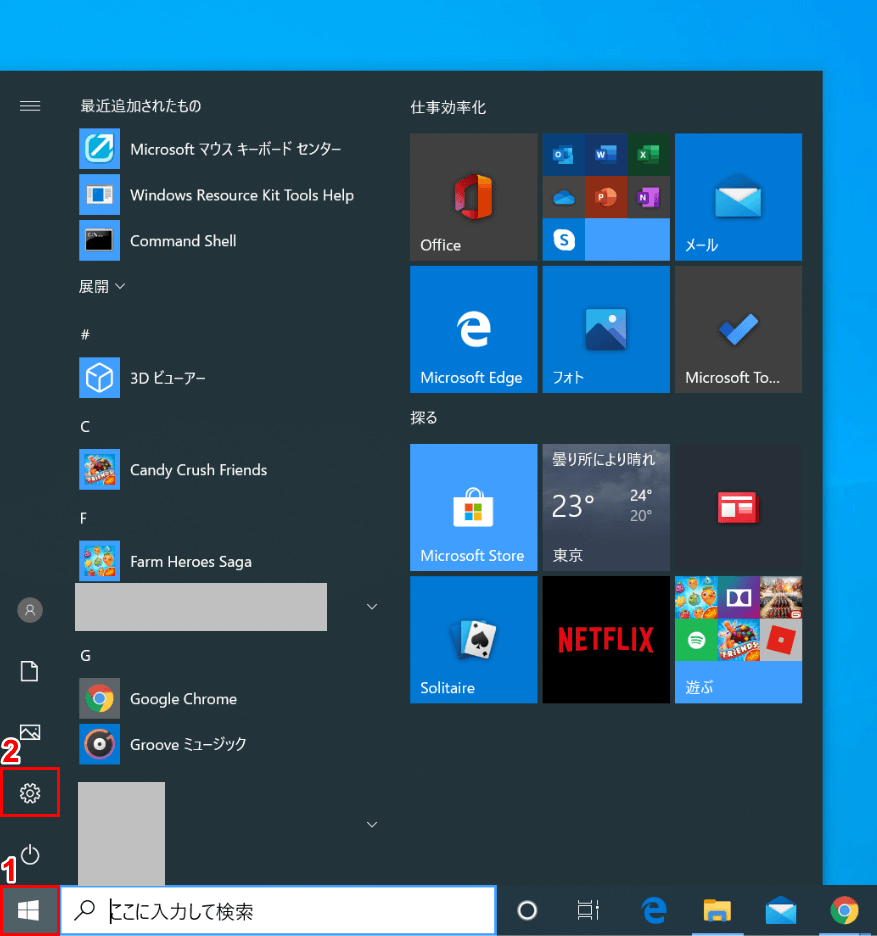Open the Microsoft Edge tile
The image size is (877, 936).
473,330
